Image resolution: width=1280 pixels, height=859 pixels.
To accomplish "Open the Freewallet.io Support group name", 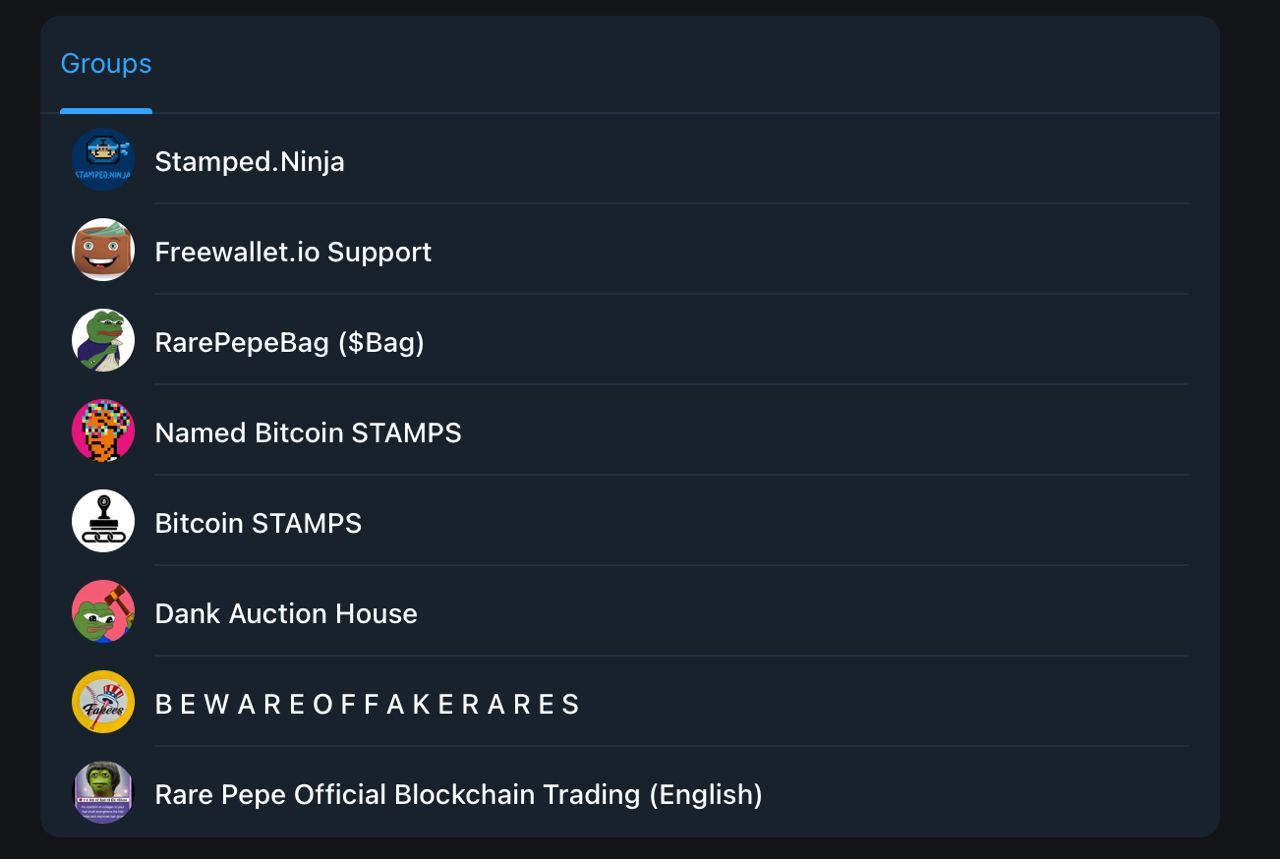I will tap(293, 251).
